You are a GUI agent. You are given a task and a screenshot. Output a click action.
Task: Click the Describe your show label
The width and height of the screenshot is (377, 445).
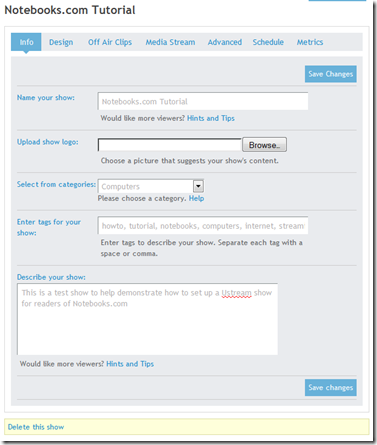[51, 277]
